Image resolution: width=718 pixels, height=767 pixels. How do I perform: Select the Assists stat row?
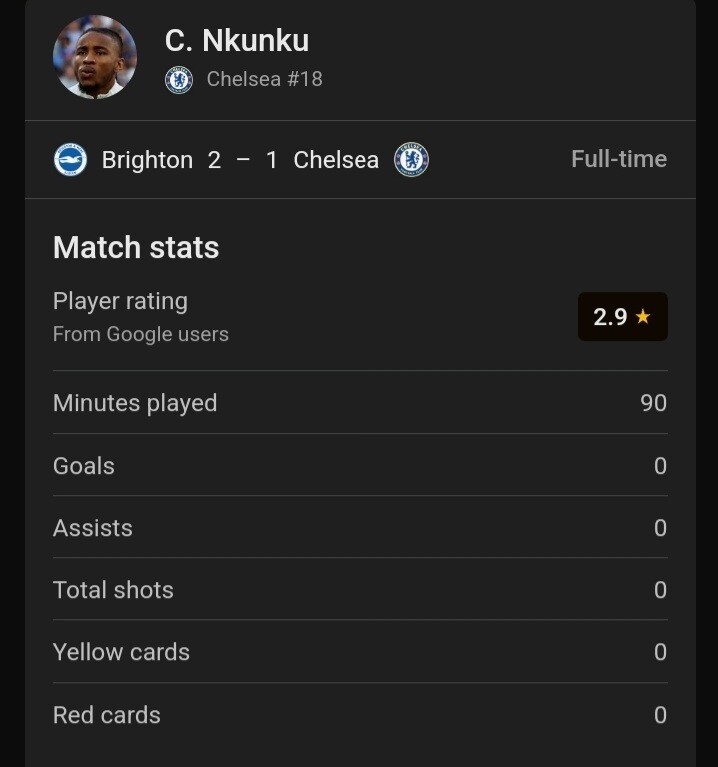coord(359,528)
